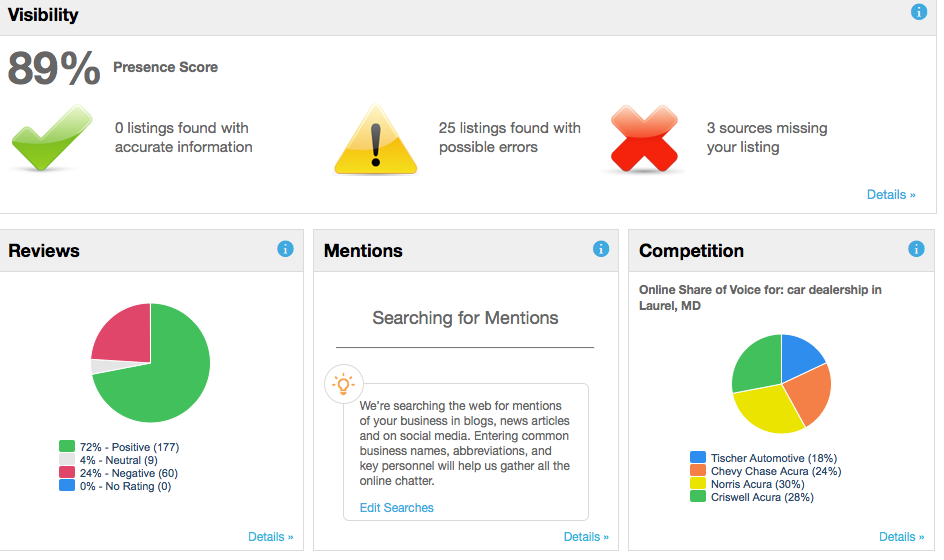Click orange Chevy Chase Acura legend swatch
Screen dimensions: 944x560
click(698, 470)
